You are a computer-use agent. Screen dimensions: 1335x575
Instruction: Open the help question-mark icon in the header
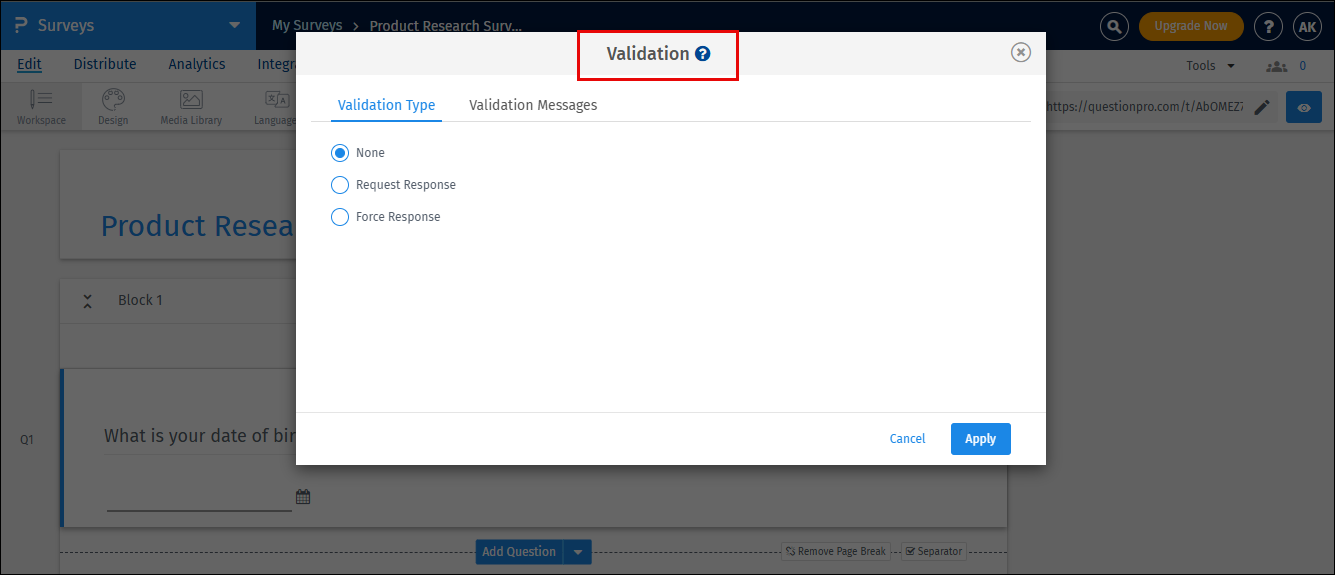(x=1268, y=26)
